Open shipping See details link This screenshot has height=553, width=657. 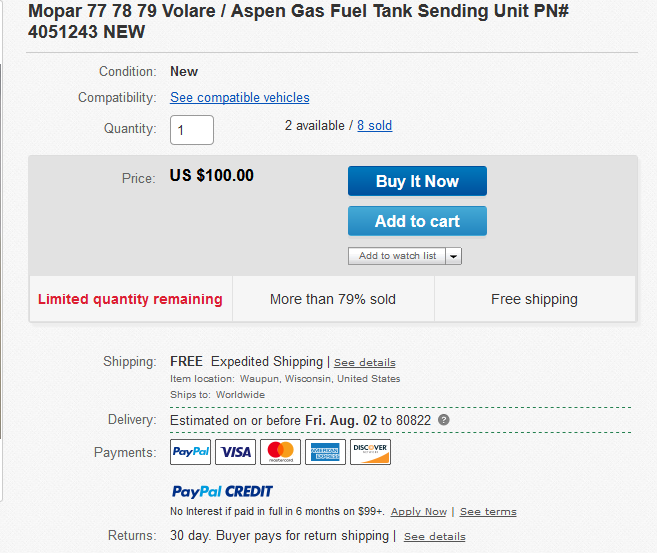[365, 362]
